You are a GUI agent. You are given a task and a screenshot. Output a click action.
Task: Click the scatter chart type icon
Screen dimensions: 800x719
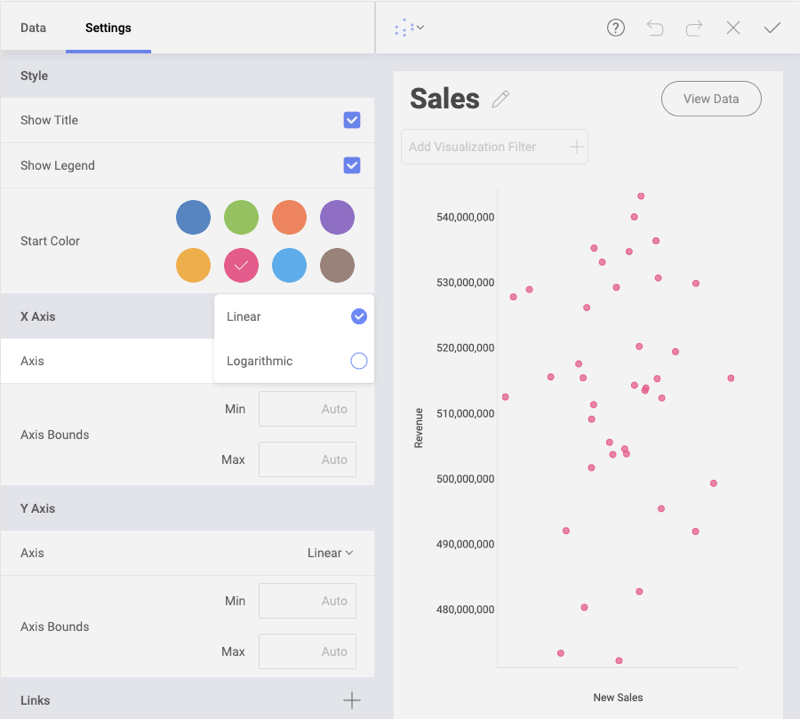click(403, 28)
